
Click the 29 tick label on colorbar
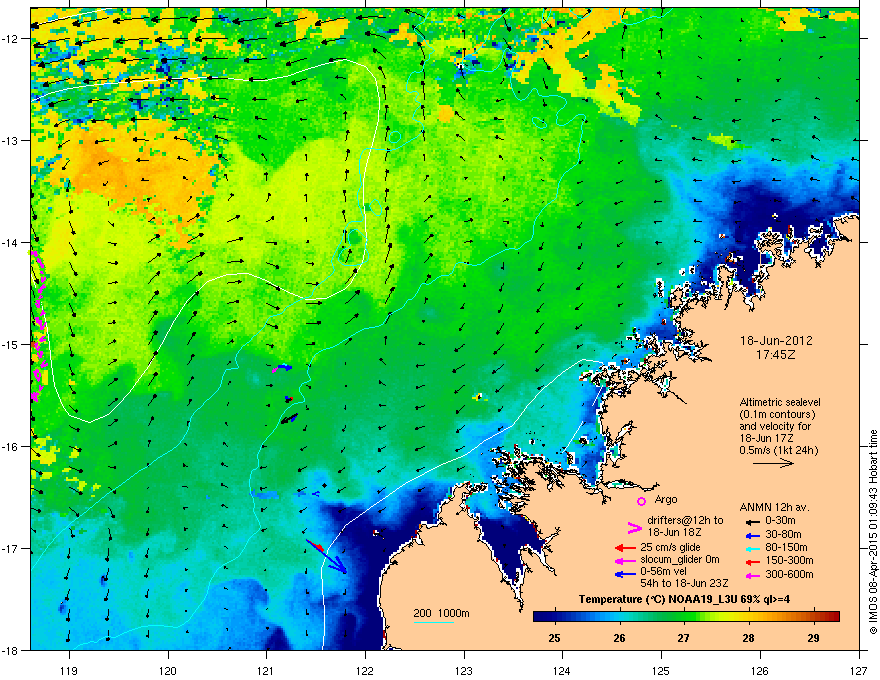coord(813,638)
